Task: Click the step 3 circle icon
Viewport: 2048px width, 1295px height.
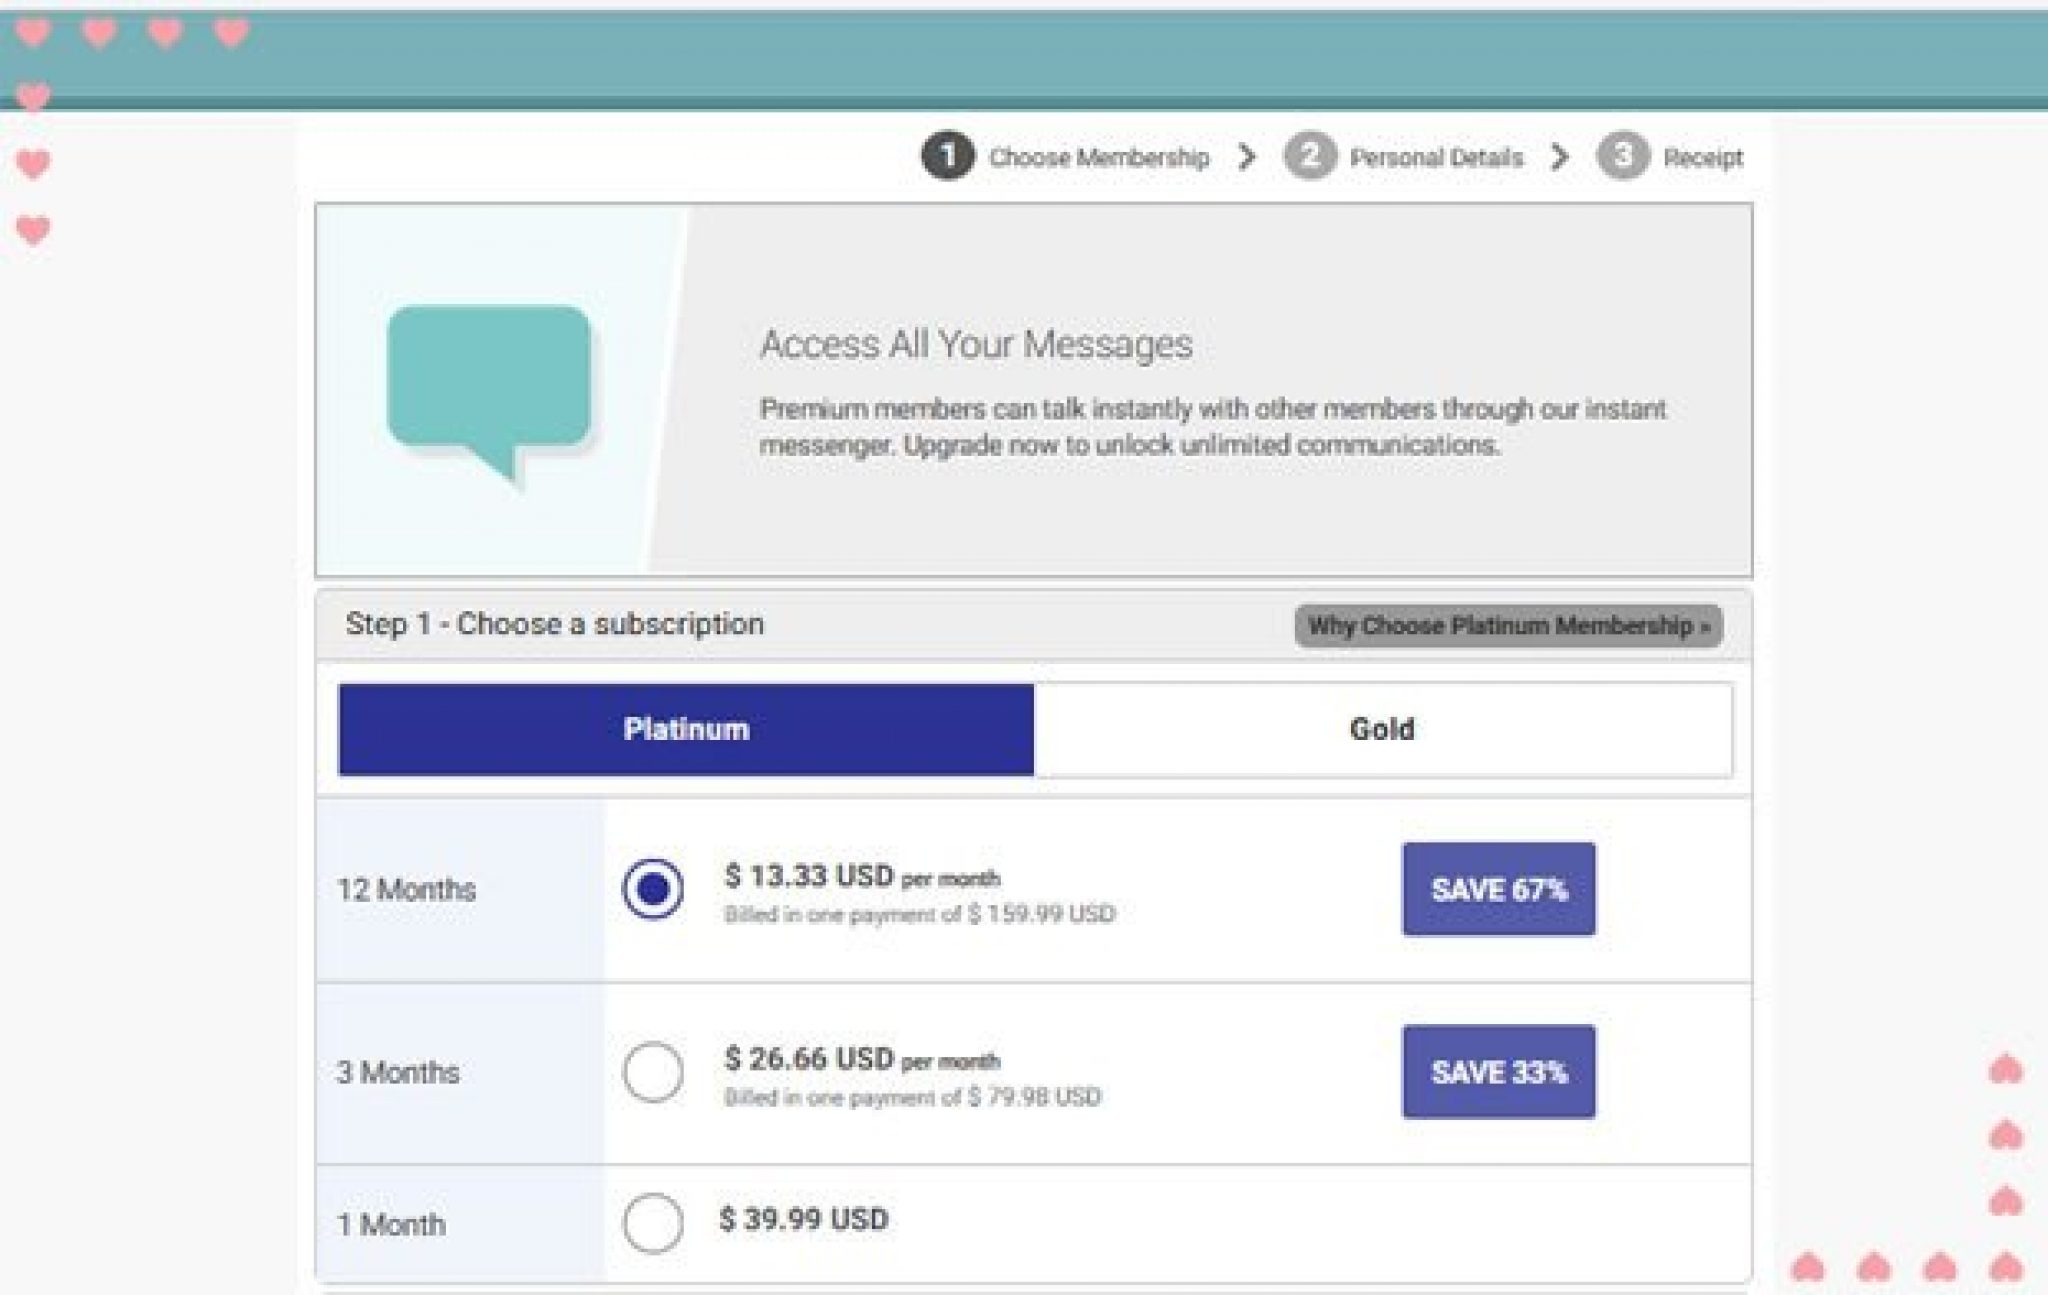Action: [1622, 157]
